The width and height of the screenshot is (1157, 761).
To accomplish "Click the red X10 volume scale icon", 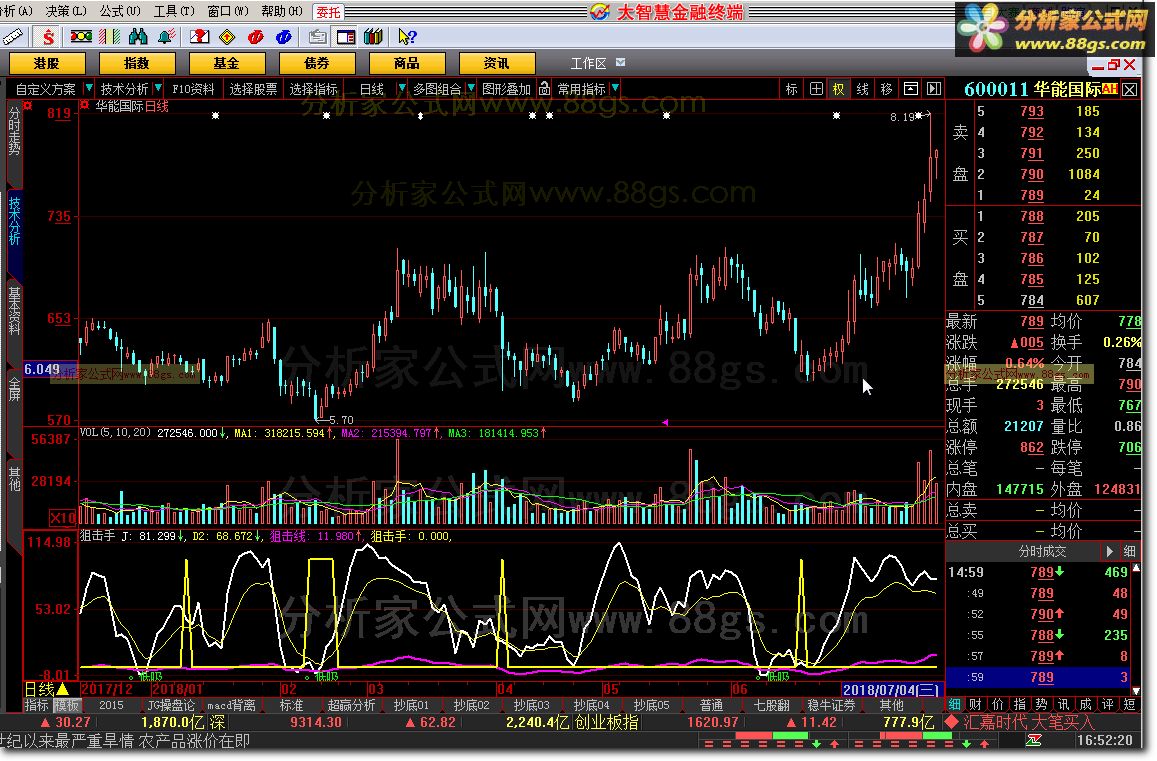I will point(62,517).
